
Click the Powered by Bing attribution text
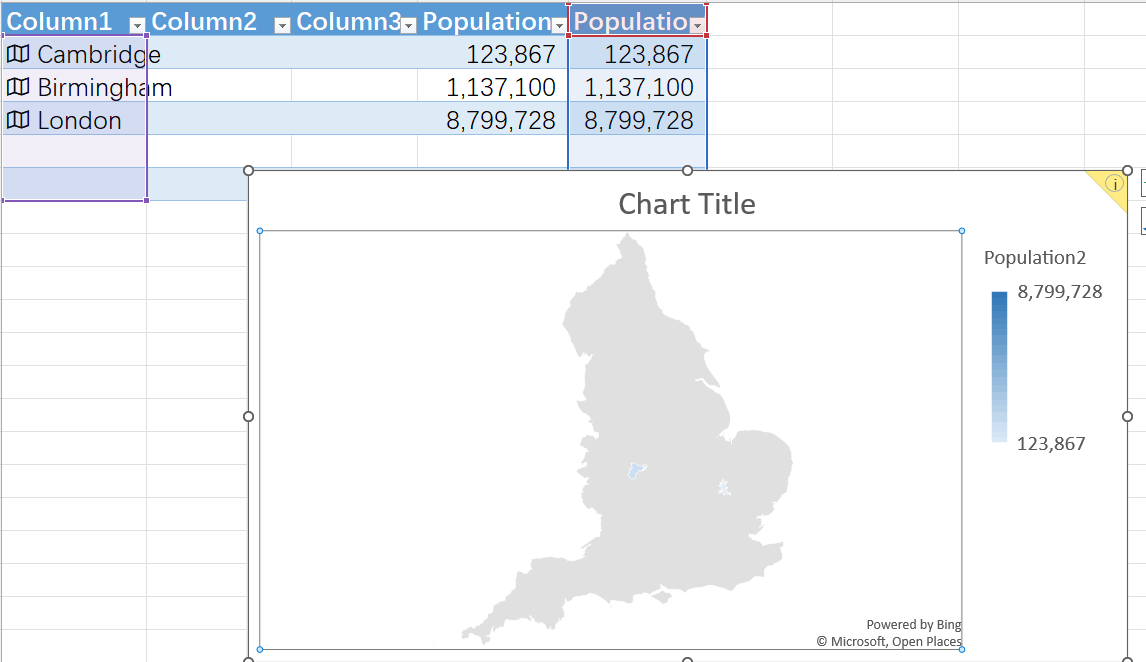pyautogui.click(x=914, y=625)
